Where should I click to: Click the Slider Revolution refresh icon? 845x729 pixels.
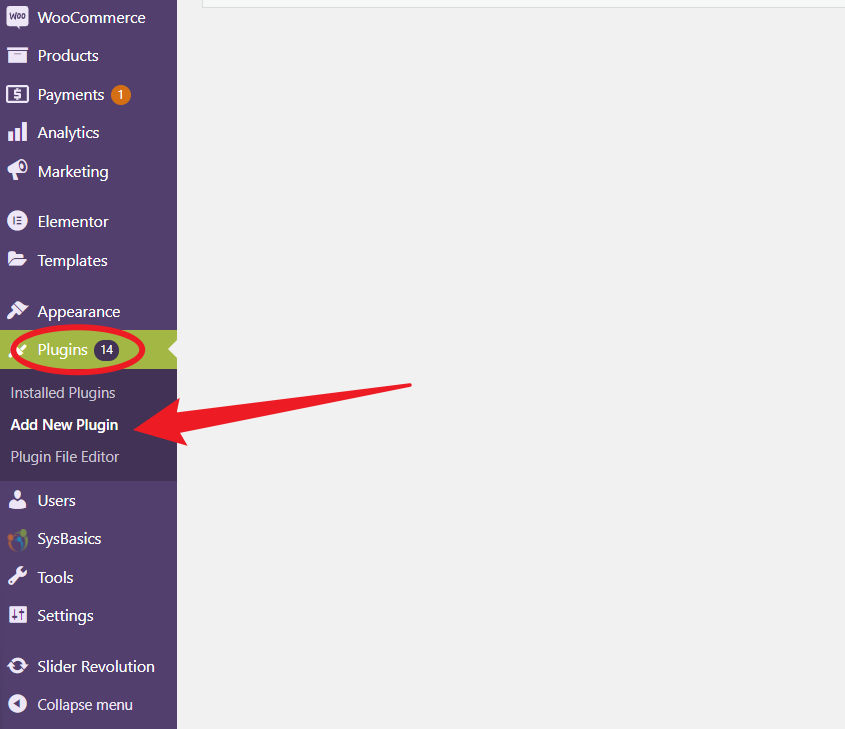(17, 666)
